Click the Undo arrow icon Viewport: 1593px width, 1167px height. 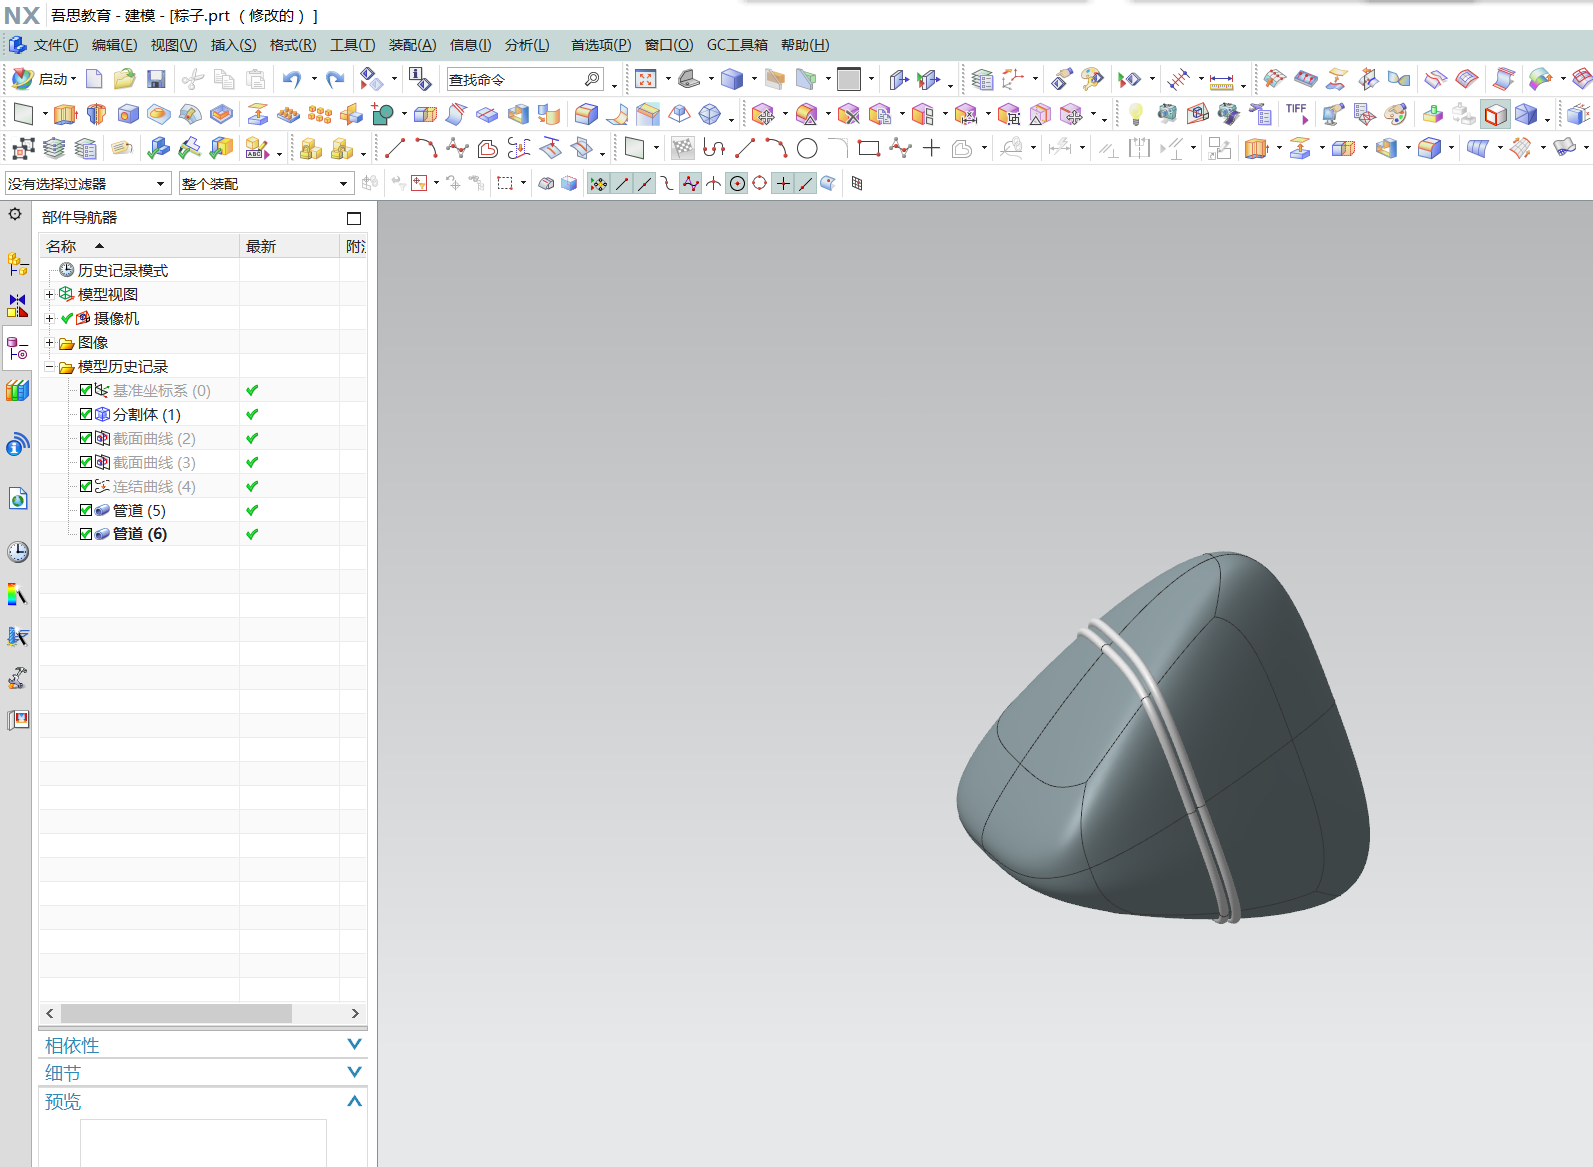point(291,79)
